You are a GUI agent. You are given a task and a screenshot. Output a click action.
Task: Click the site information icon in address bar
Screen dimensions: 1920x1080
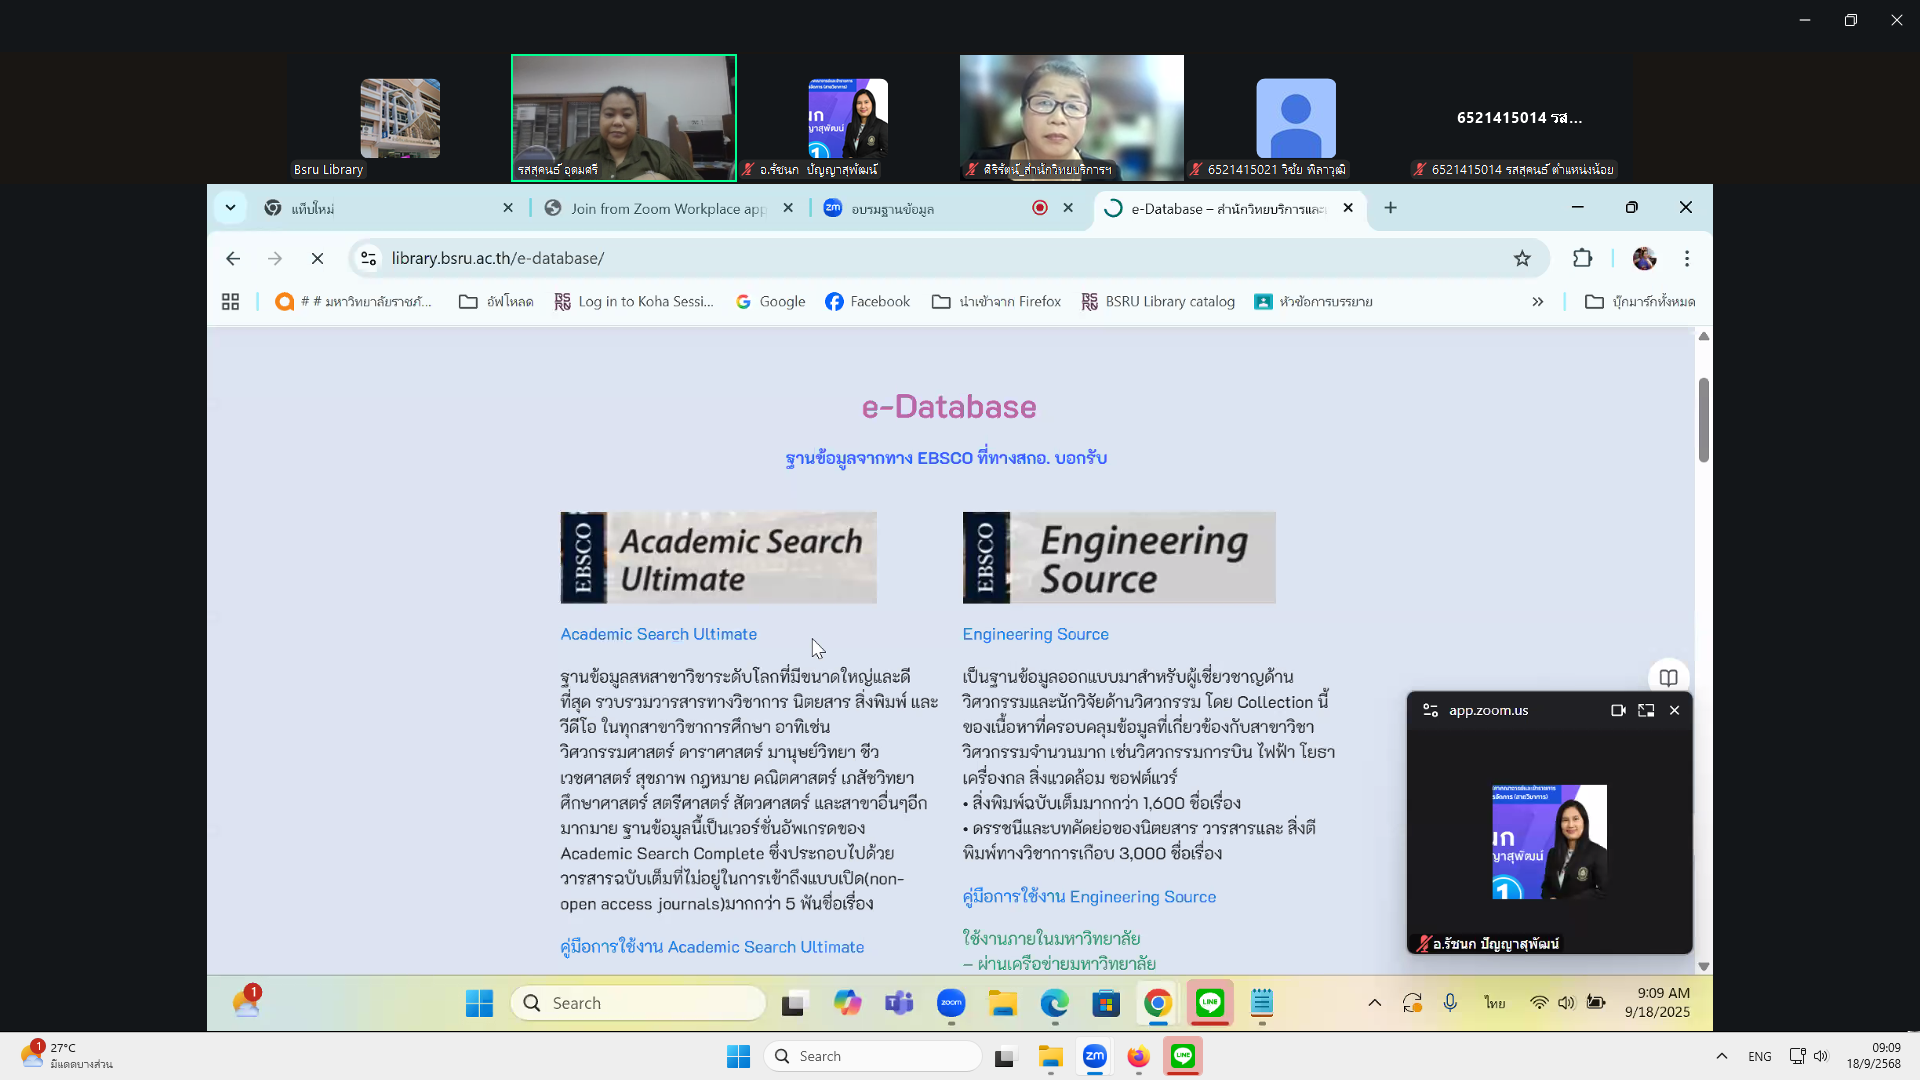coord(368,259)
